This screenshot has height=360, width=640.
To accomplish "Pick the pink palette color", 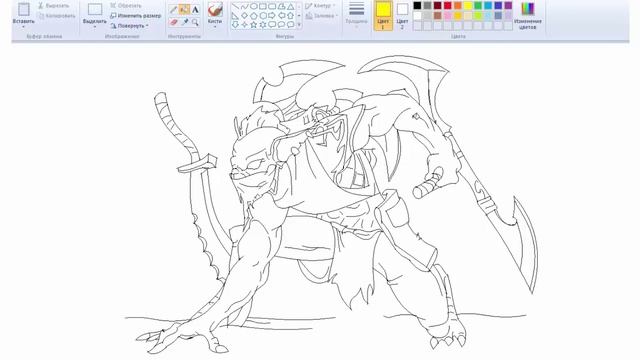I will tap(448, 16).
